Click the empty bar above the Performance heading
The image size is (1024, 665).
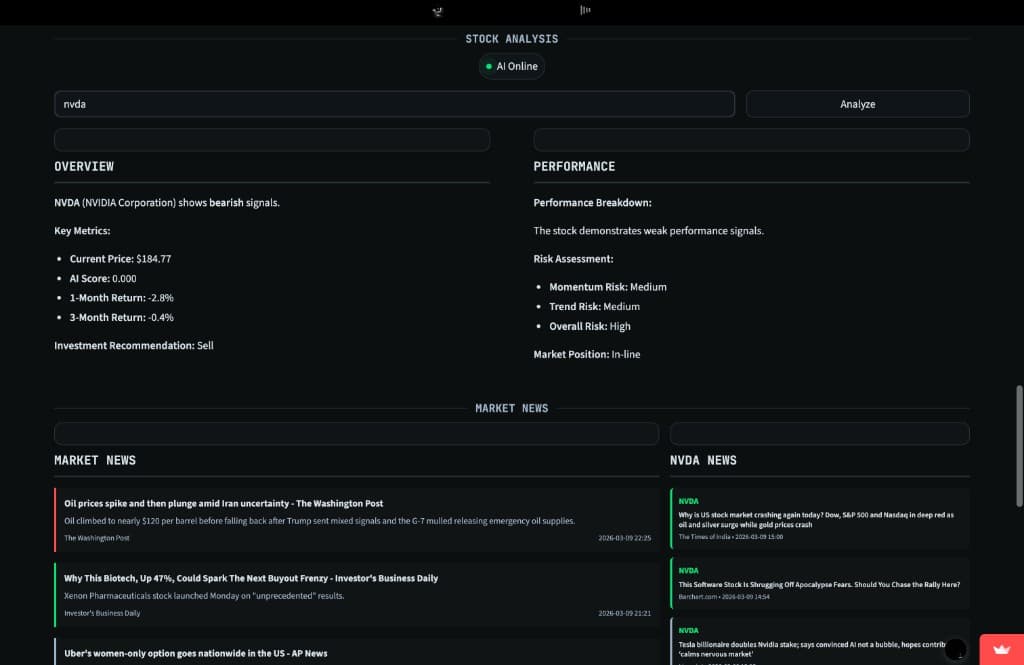(x=751, y=140)
